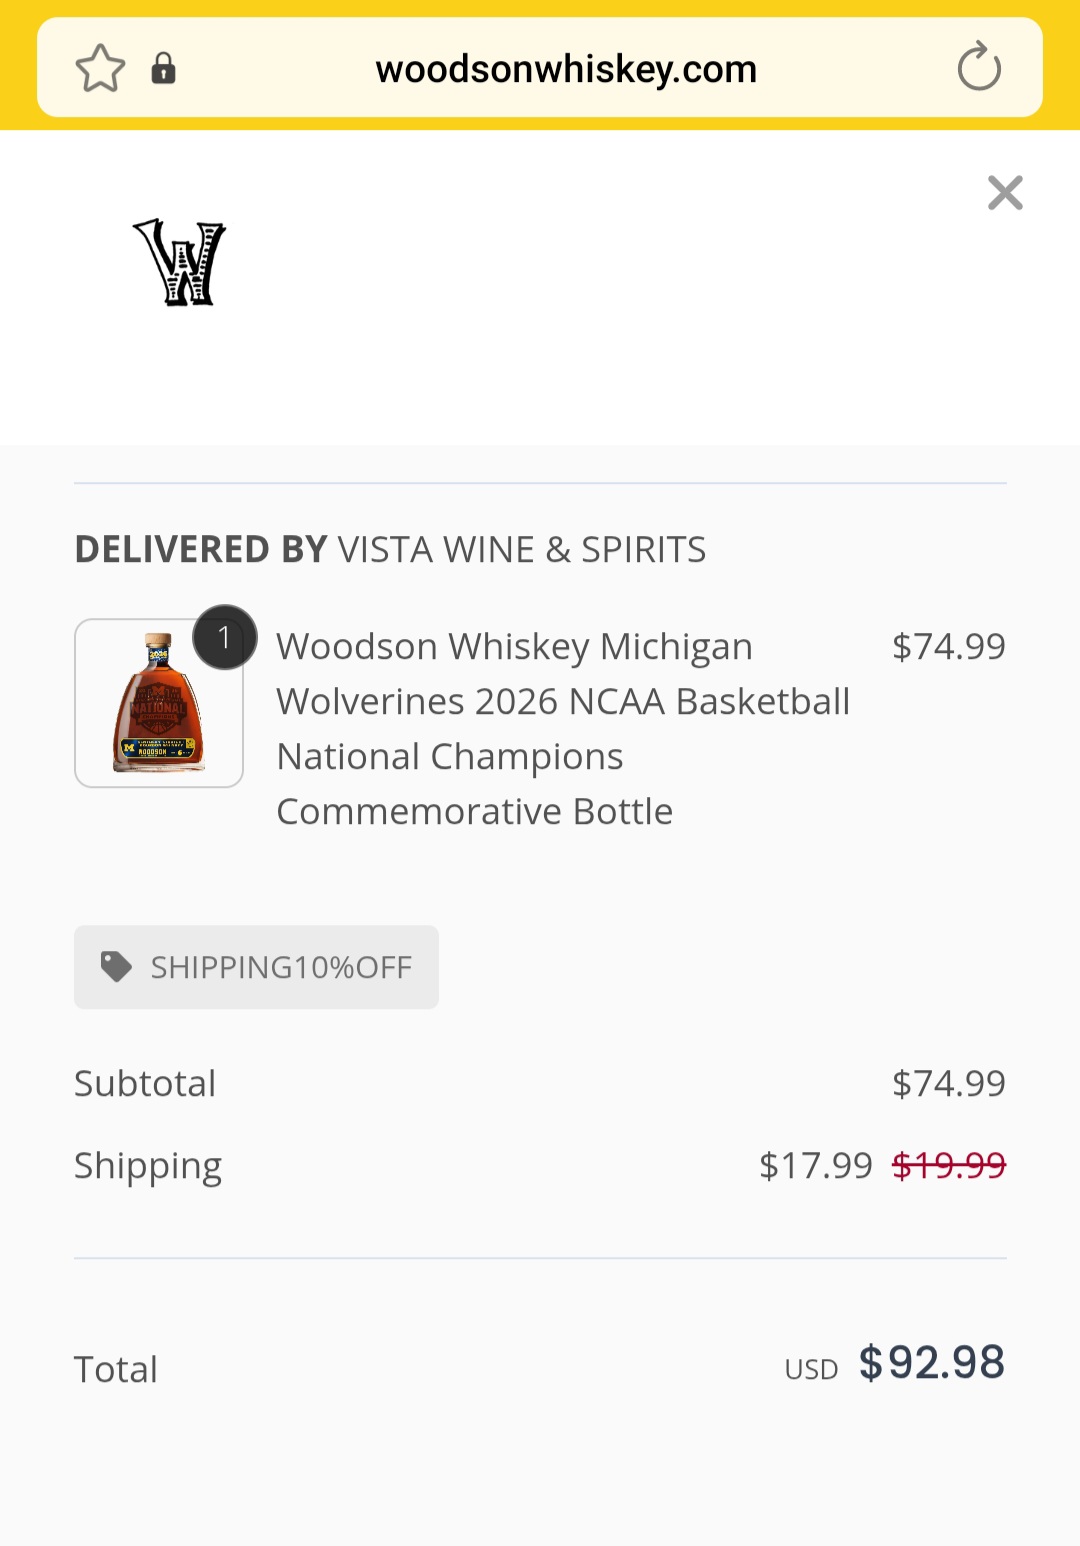Image resolution: width=1080 pixels, height=1546 pixels.
Task: Click the USD currency label
Action: tap(811, 1370)
